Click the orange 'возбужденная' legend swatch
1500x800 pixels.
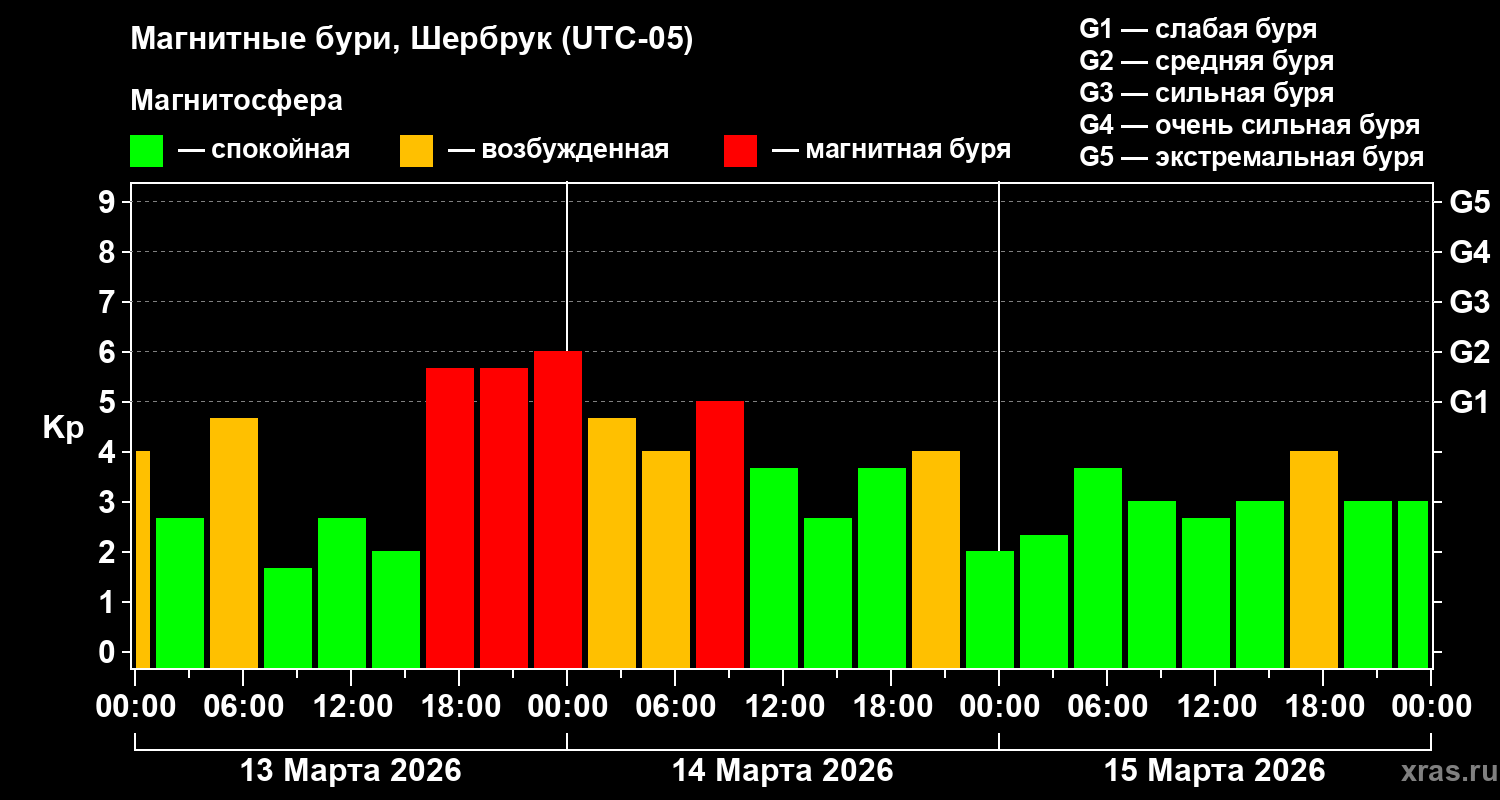coord(416,151)
